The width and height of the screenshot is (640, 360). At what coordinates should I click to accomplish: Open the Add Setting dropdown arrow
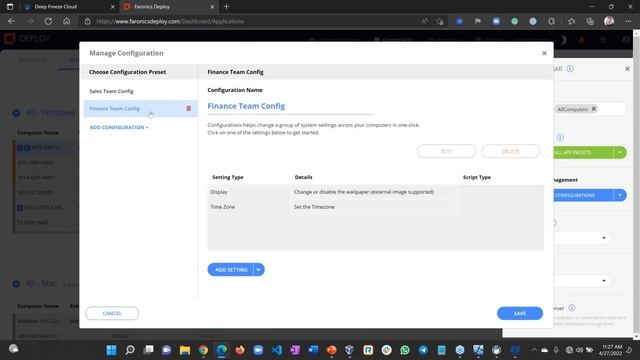(x=259, y=269)
